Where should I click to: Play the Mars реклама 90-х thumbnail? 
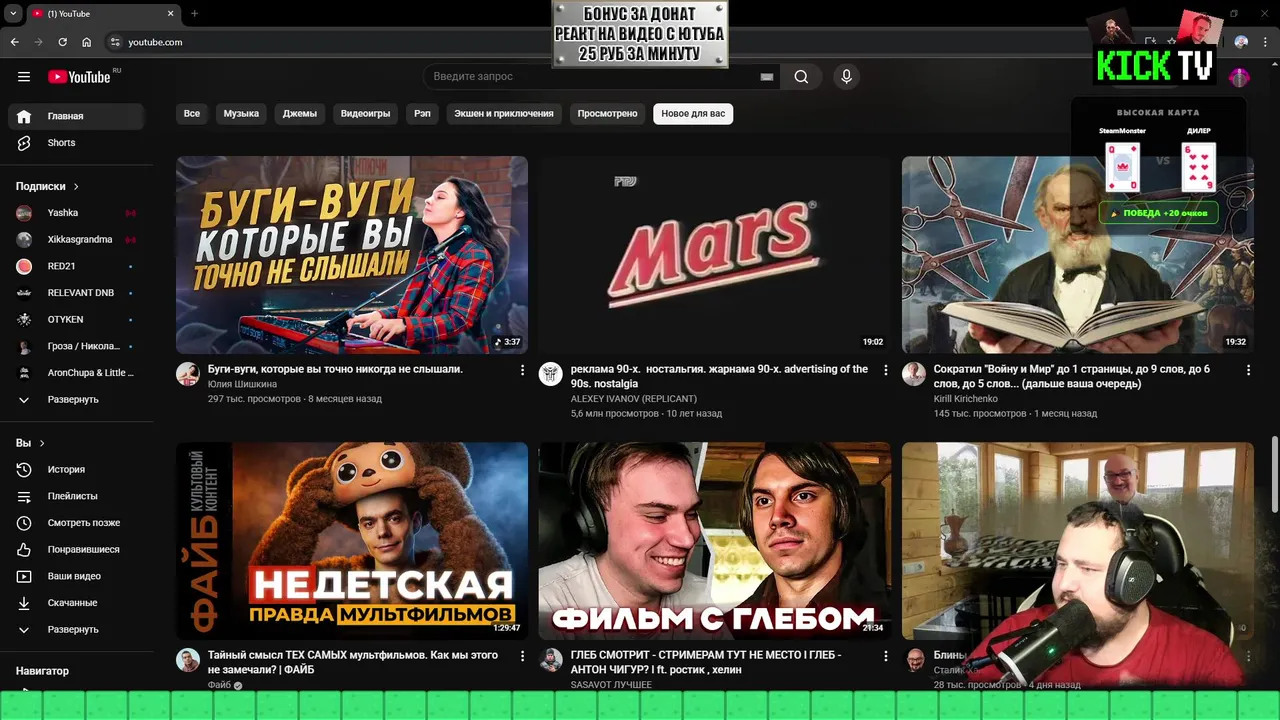pyautogui.click(x=715, y=254)
